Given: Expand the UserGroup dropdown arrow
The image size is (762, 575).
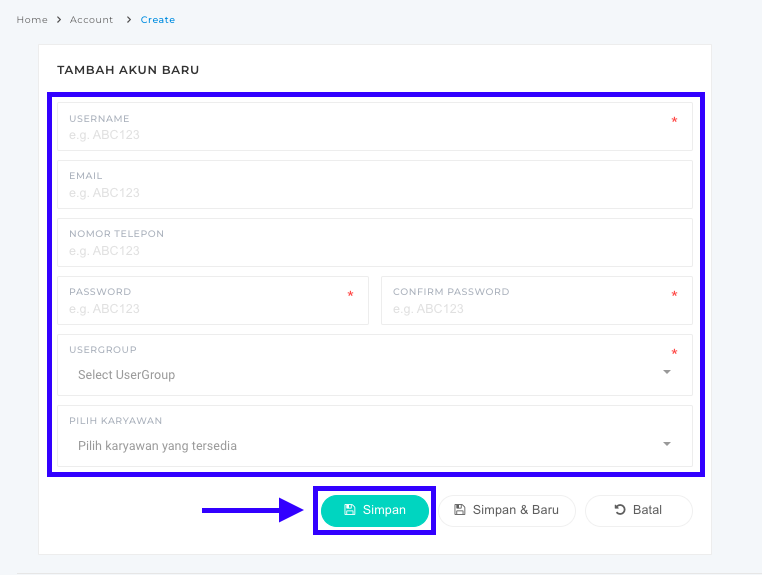Looking at the screenshot, I should tap(667, 373).
